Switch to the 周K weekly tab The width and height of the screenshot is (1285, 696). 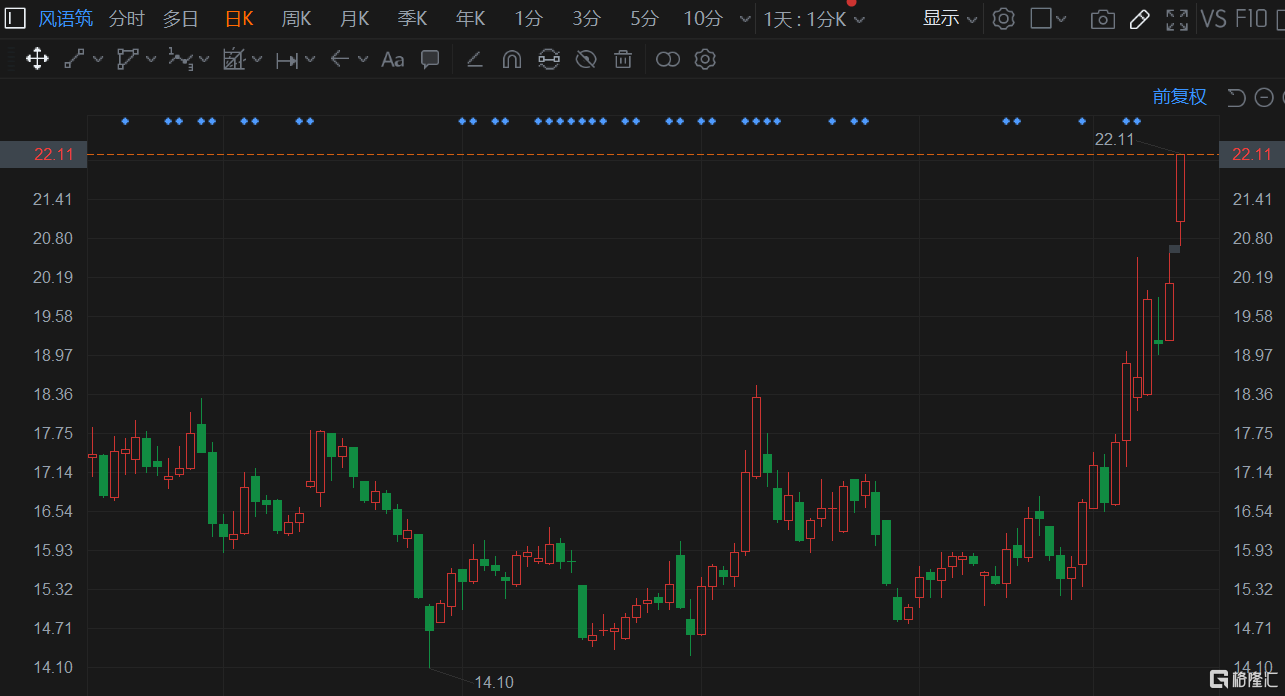pos(296,18)
